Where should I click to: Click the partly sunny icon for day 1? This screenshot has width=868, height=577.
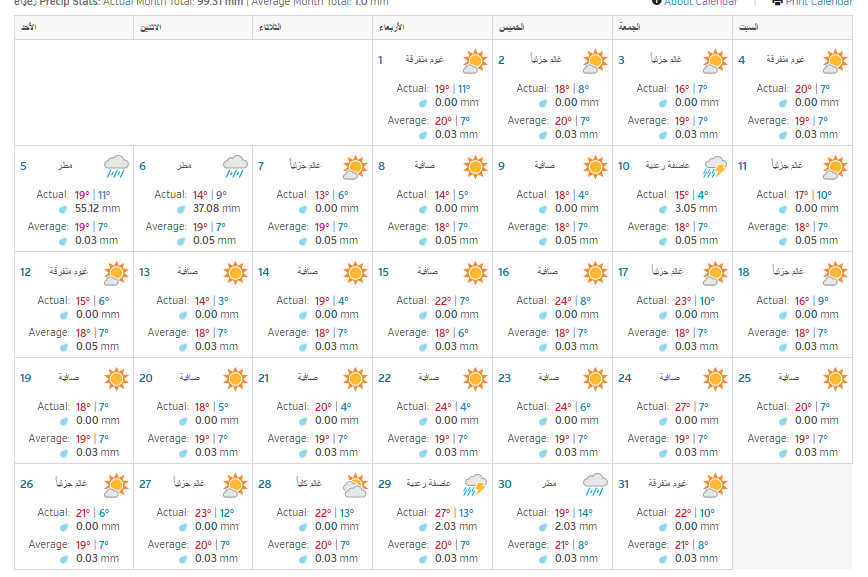tap(475, 61)
